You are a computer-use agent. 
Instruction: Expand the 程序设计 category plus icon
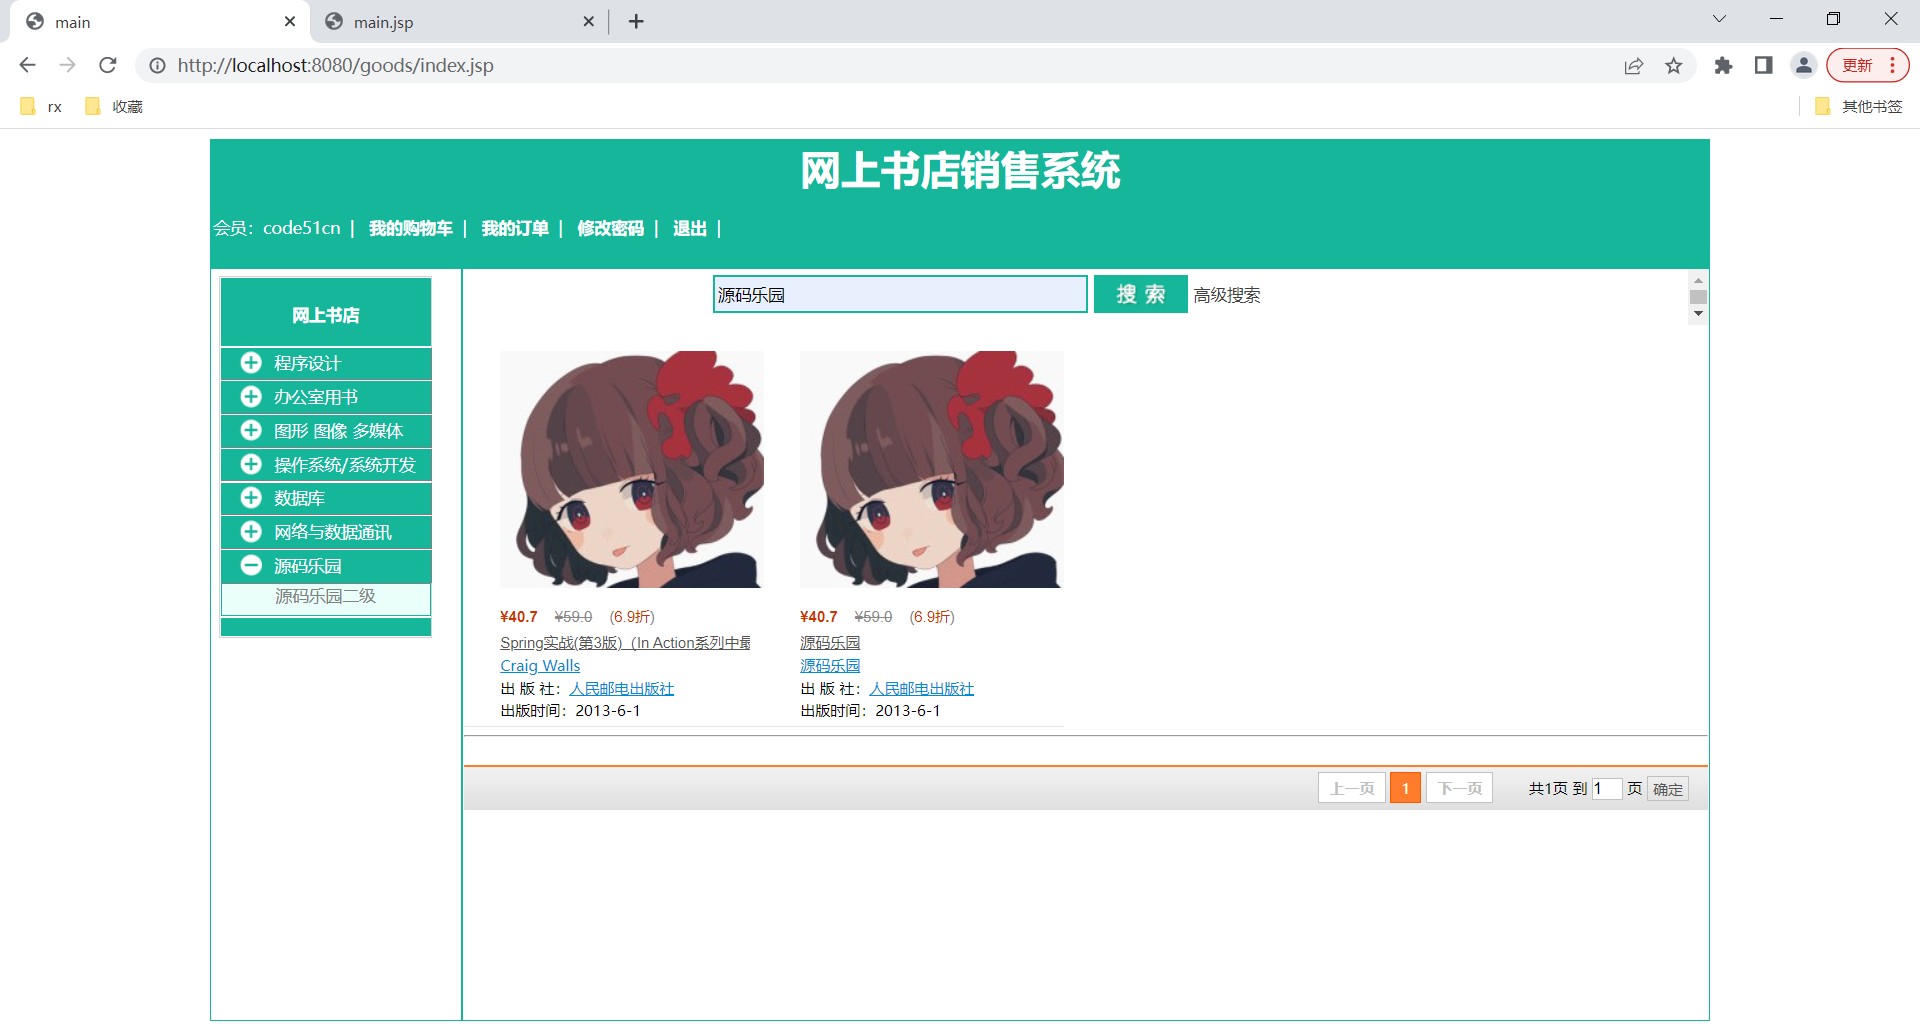coord(251,363)
